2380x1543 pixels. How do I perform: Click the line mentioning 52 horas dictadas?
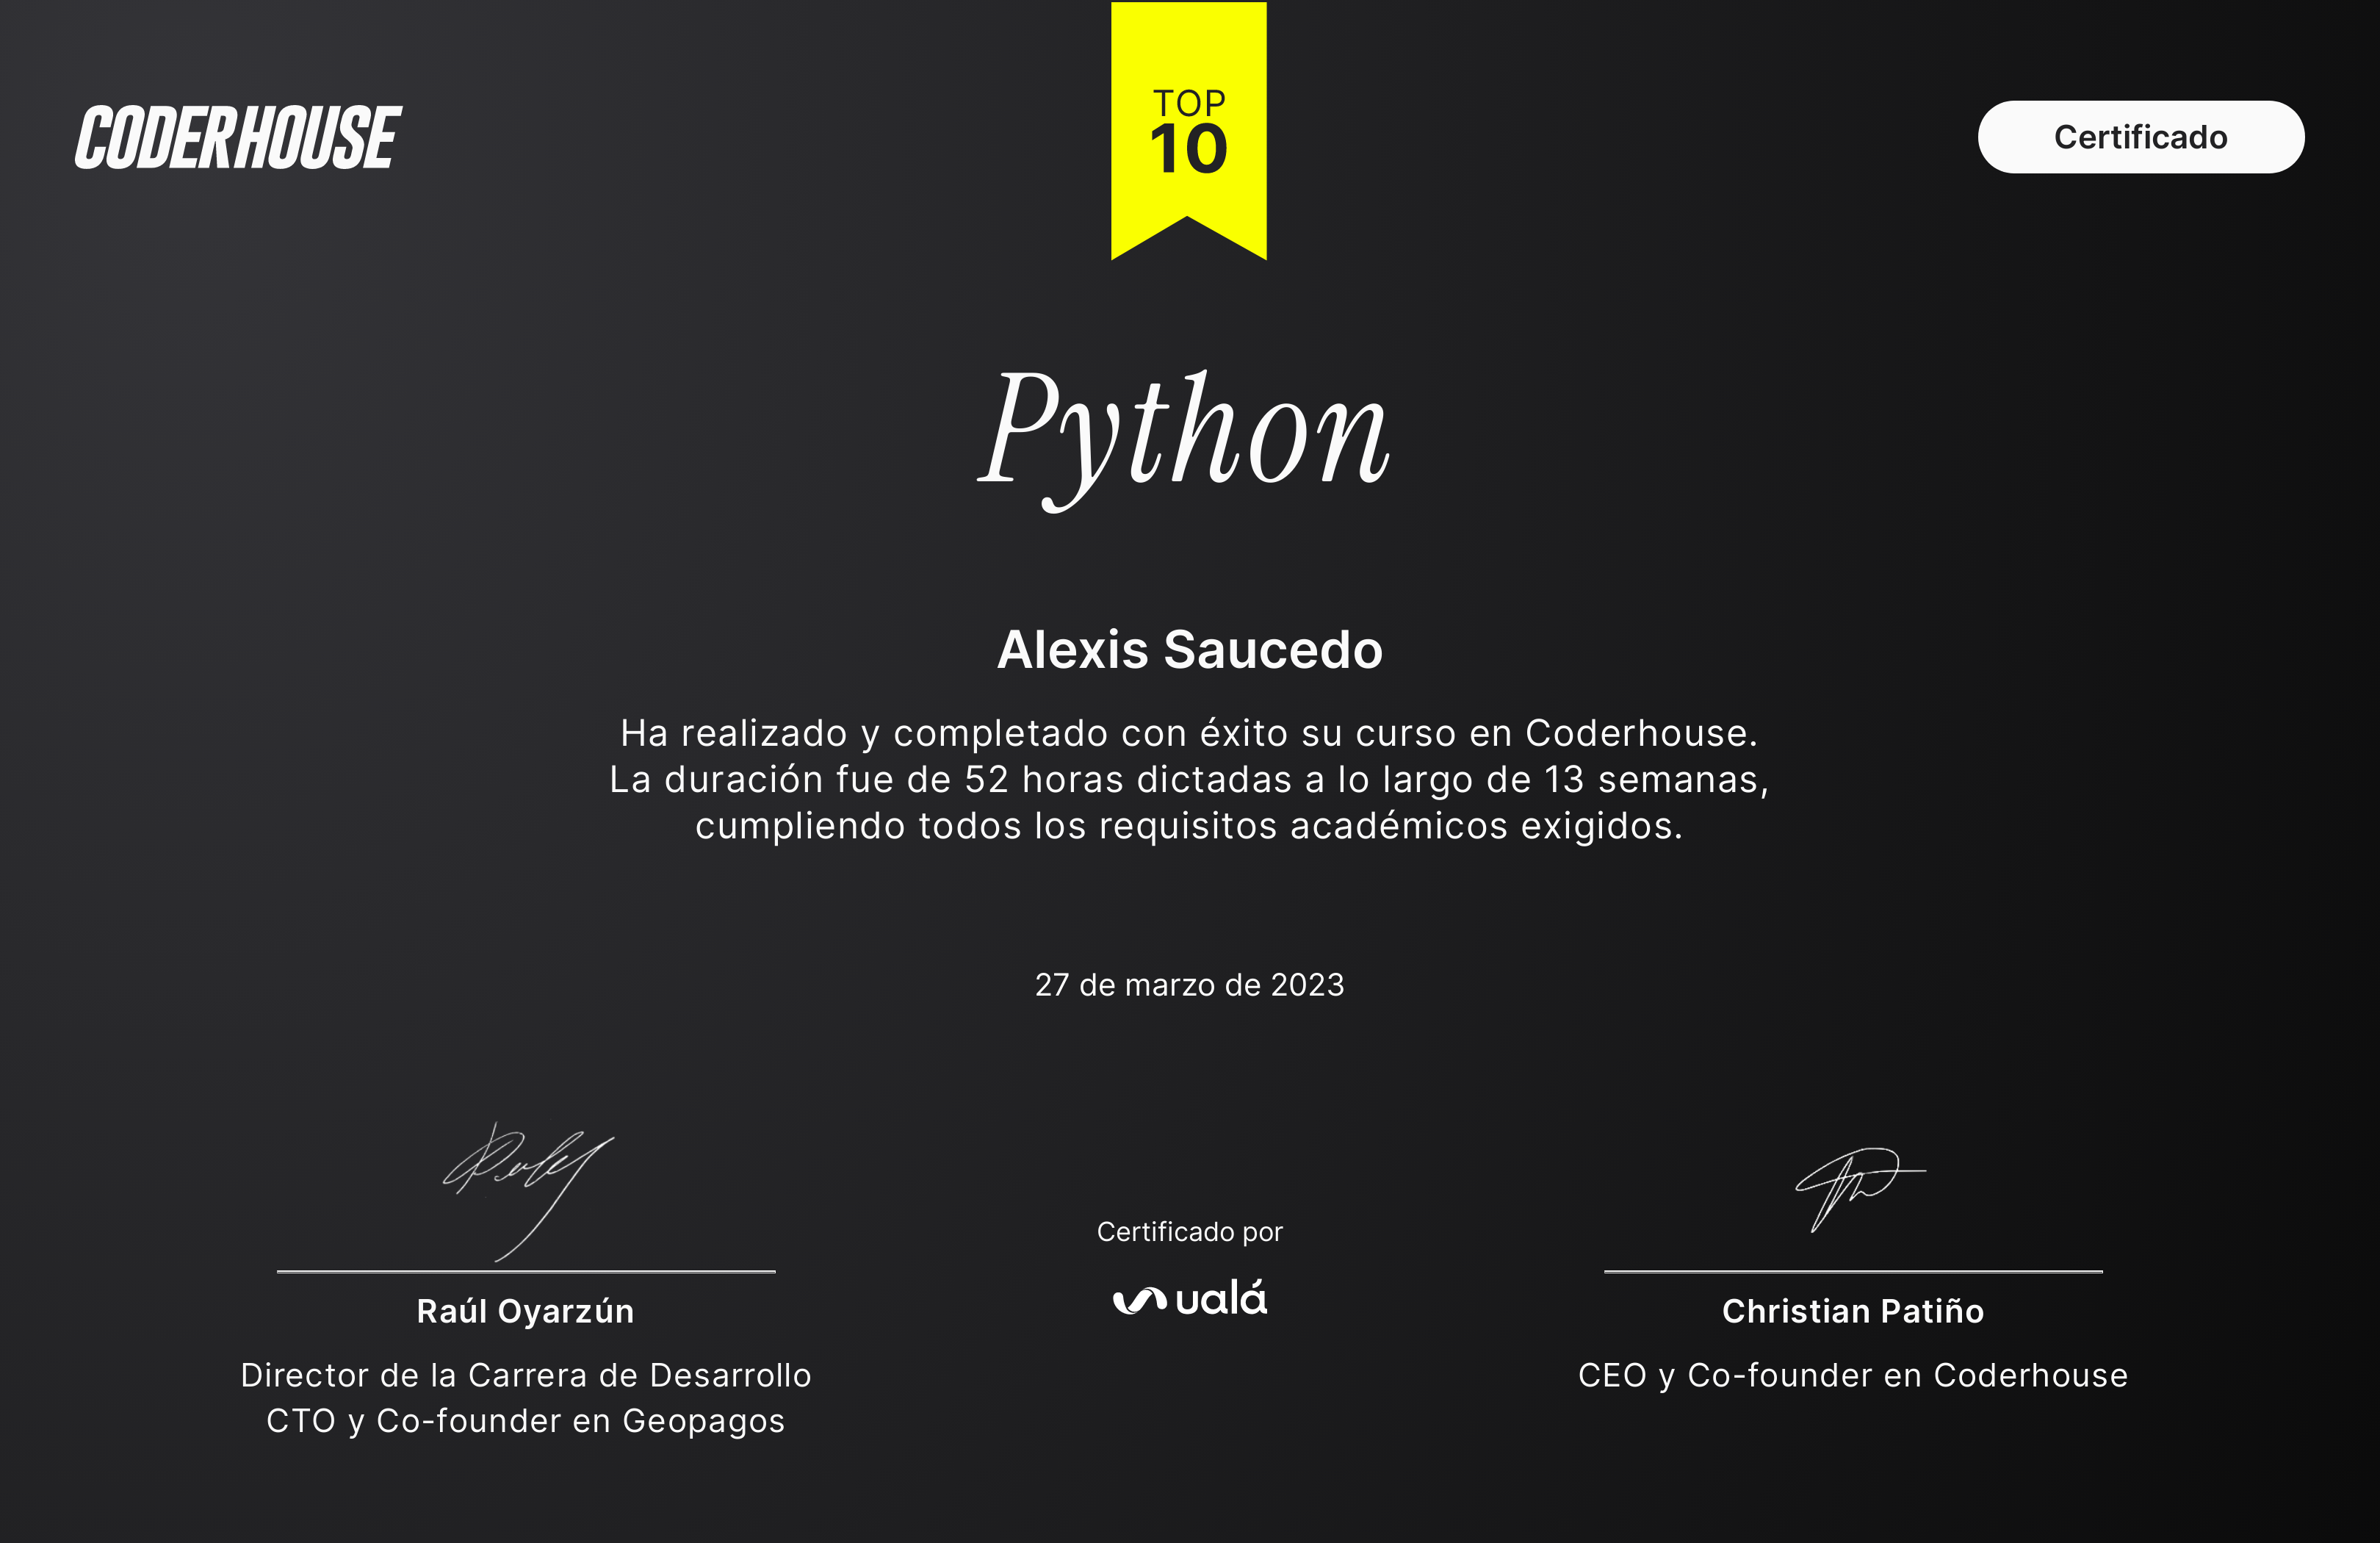1189,780
